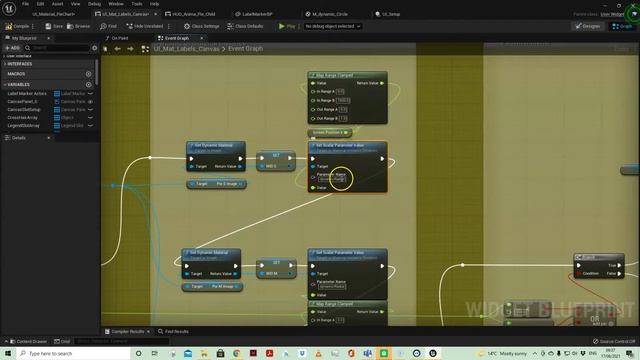This screenshot has height=360, width=640.
Task: Open the Content Drawer
Action: [x=28, y=341]
